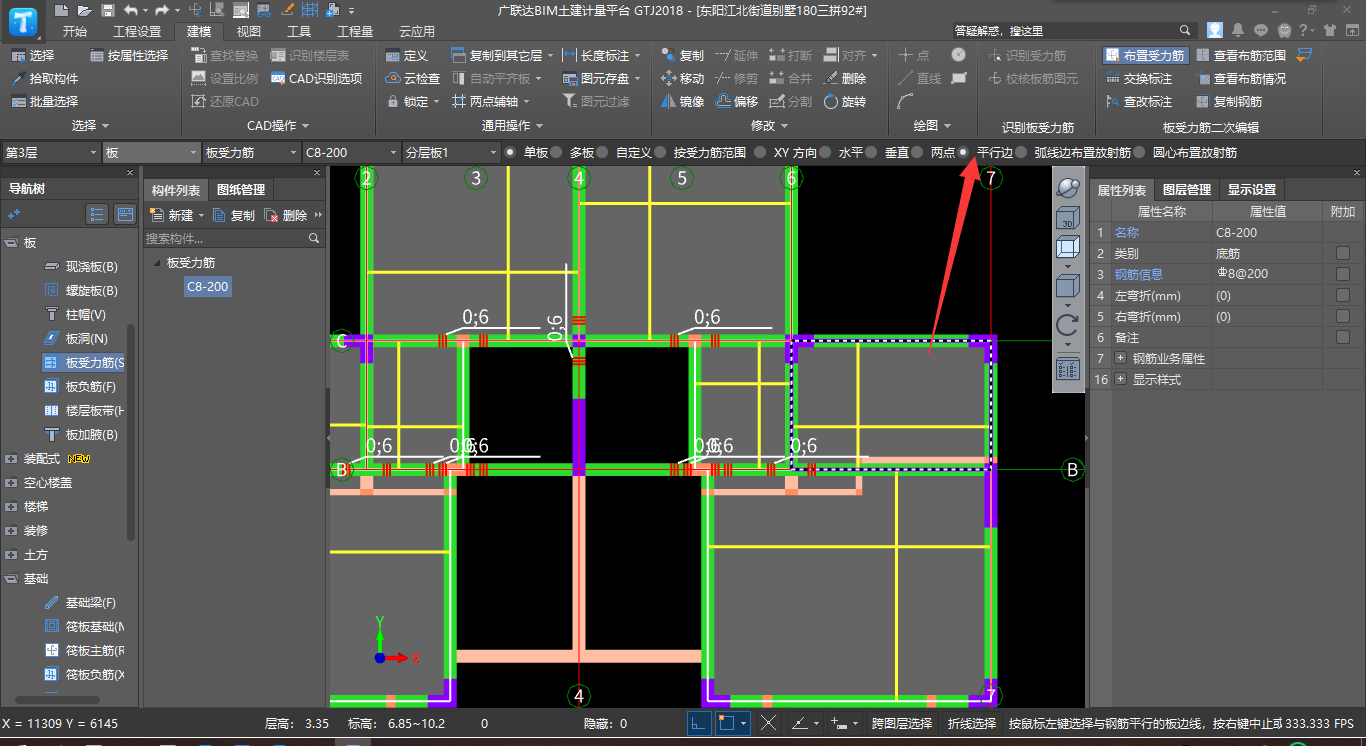The image size is (1366, 746).
Task: Switch to the 工程设置 ribbon tab
Action: 137,31
